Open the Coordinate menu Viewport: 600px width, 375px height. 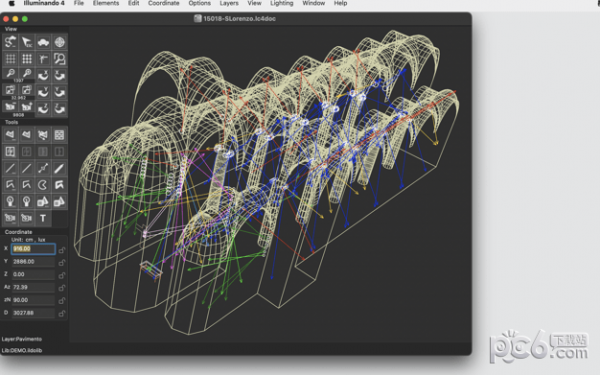(x=163, y=3)
